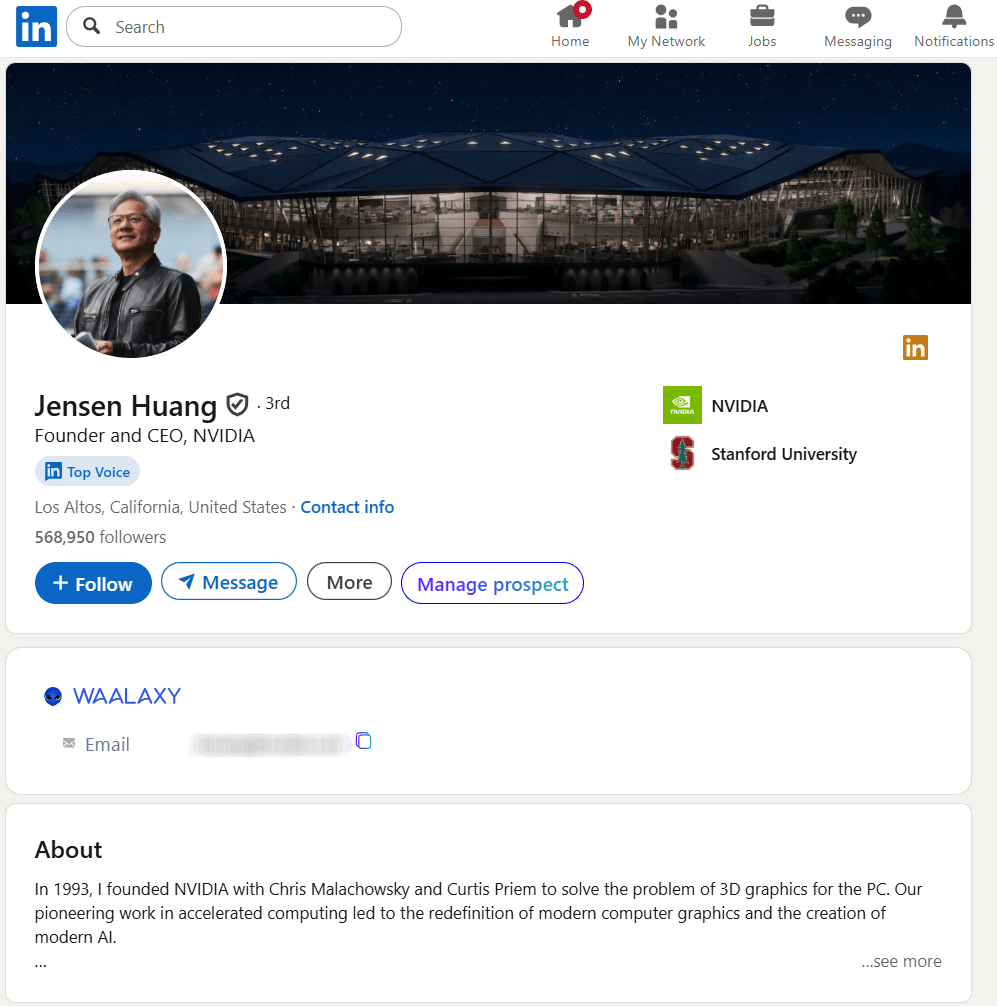Open Messaging chat icon
The image size is (997, 1006).
point(857,18)
